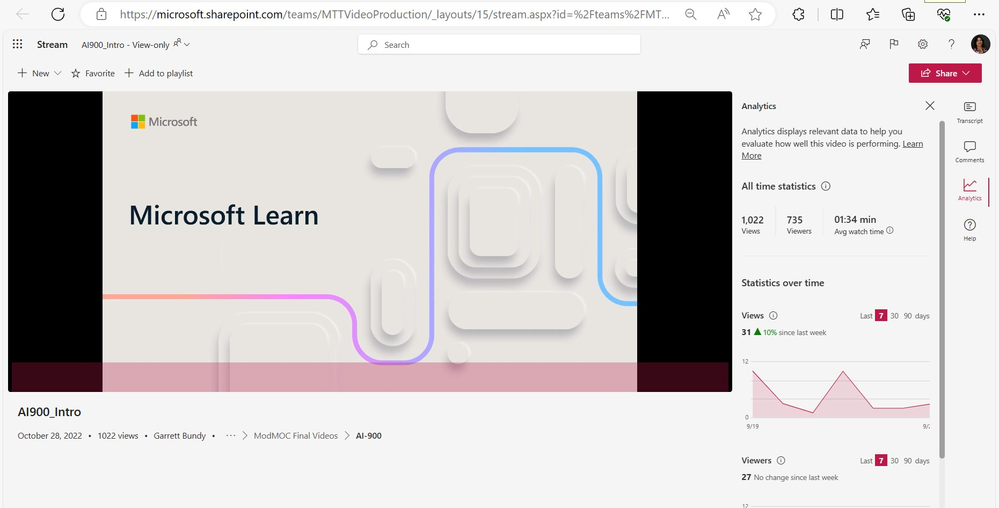999x508 pixels.
Task: Show info for All time statistics
Action: point(826,187)
